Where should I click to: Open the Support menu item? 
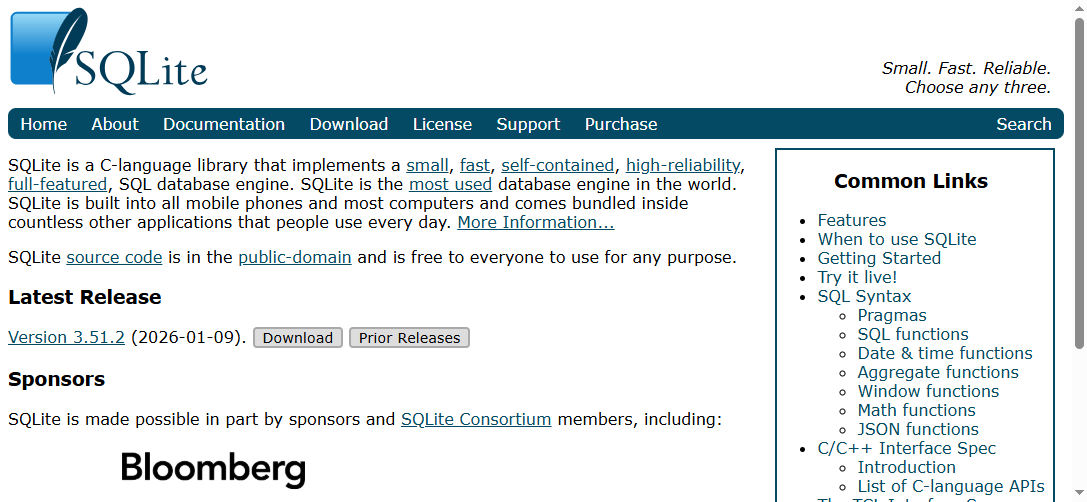click(528, 124)
